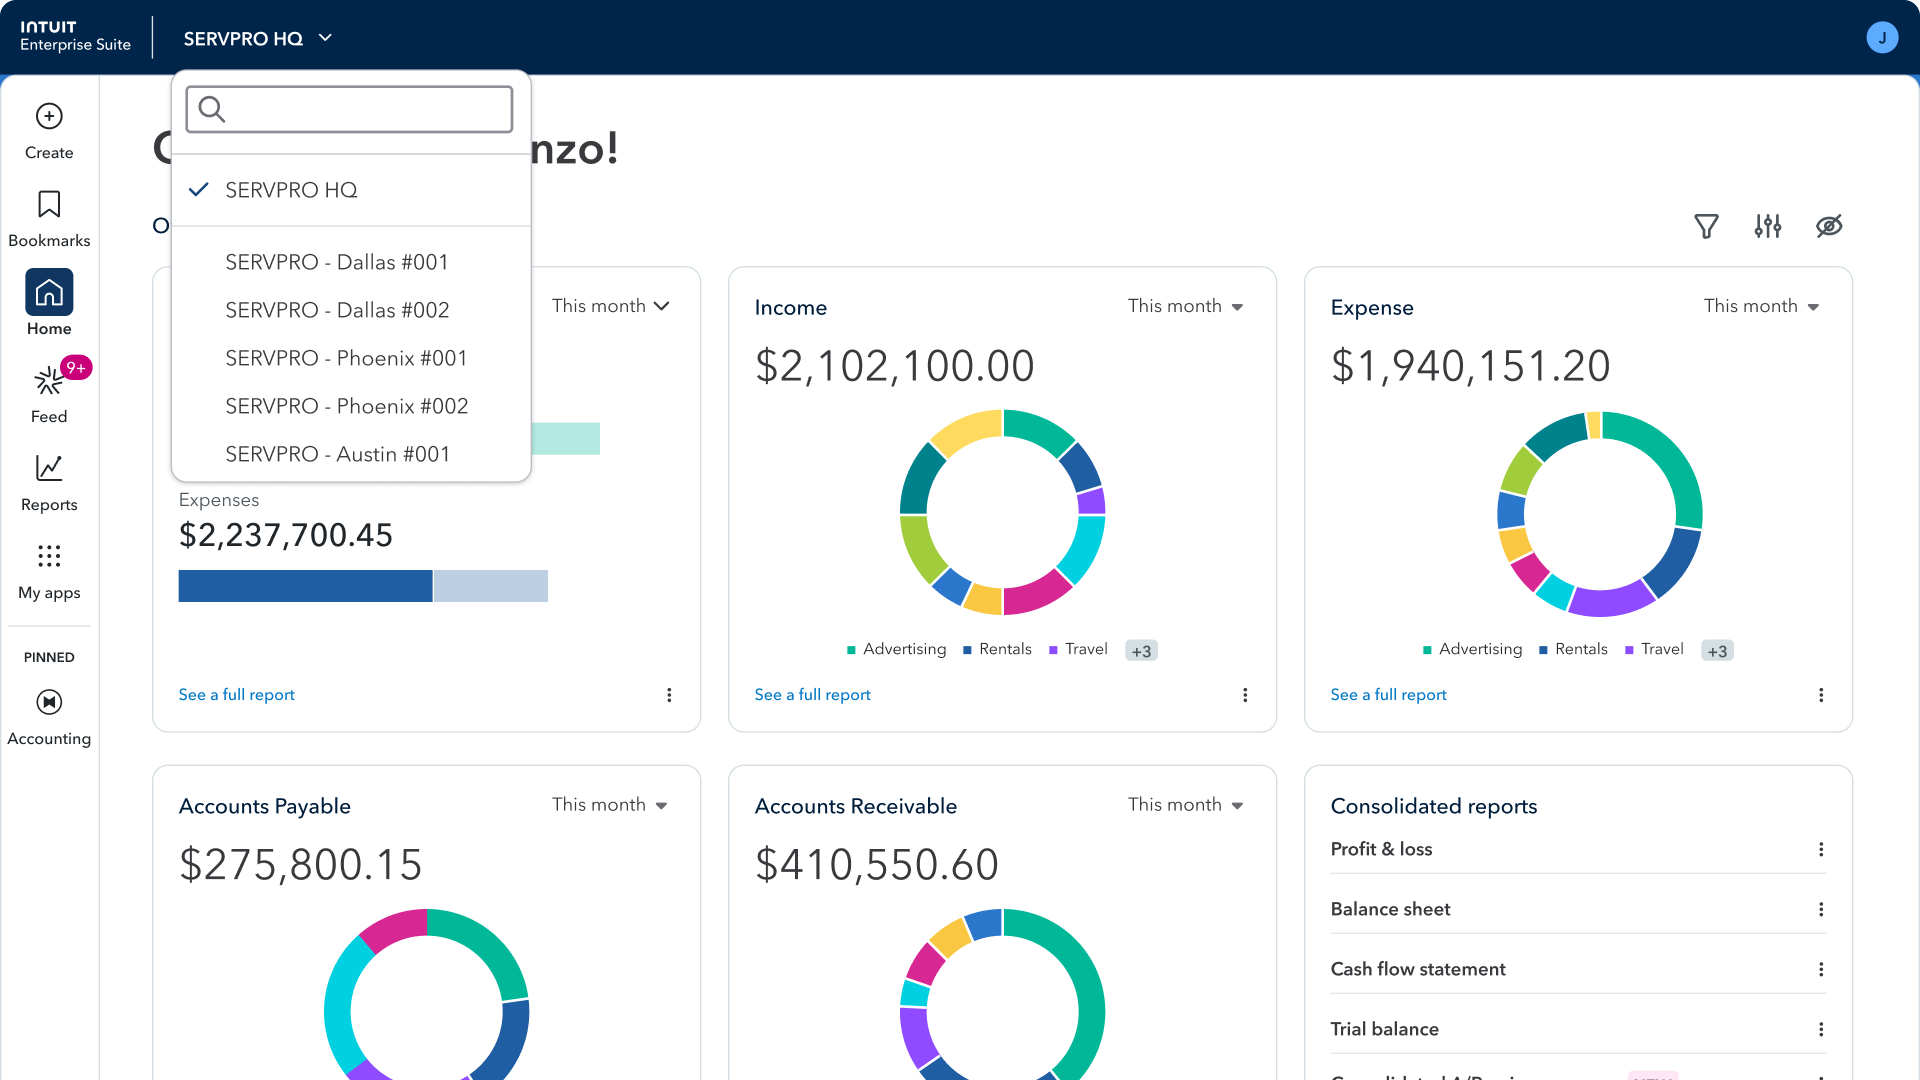
Task: Open Accounts Payable This month dropdown
Action: pos(610,805)
